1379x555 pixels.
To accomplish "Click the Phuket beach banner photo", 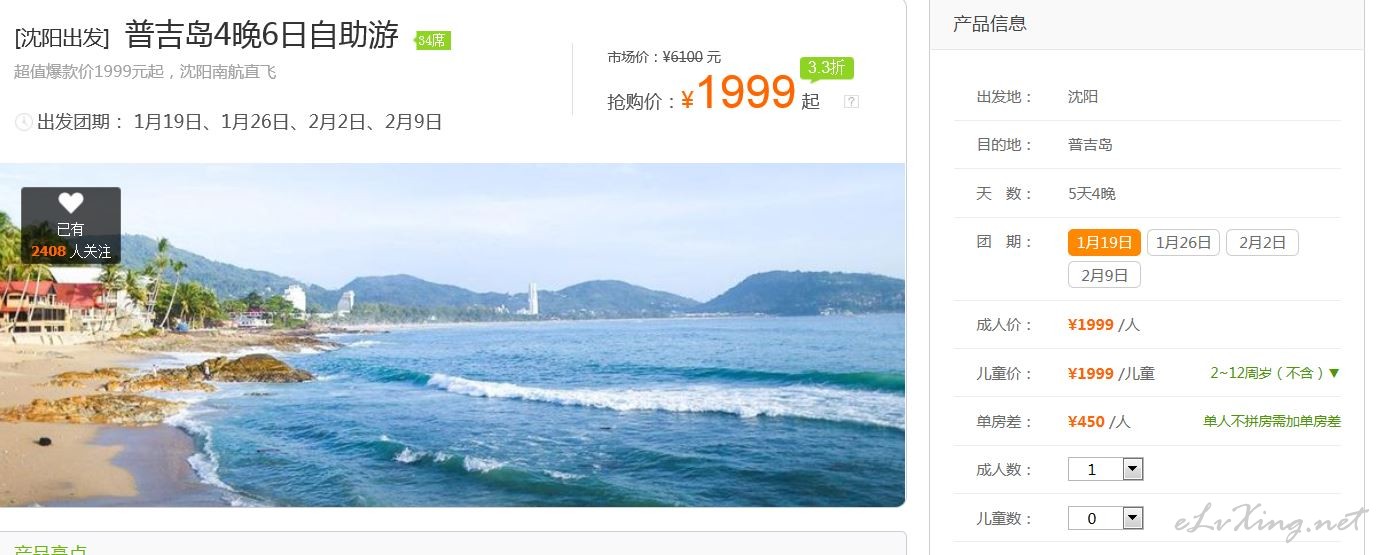I will (x=452, y=335).
